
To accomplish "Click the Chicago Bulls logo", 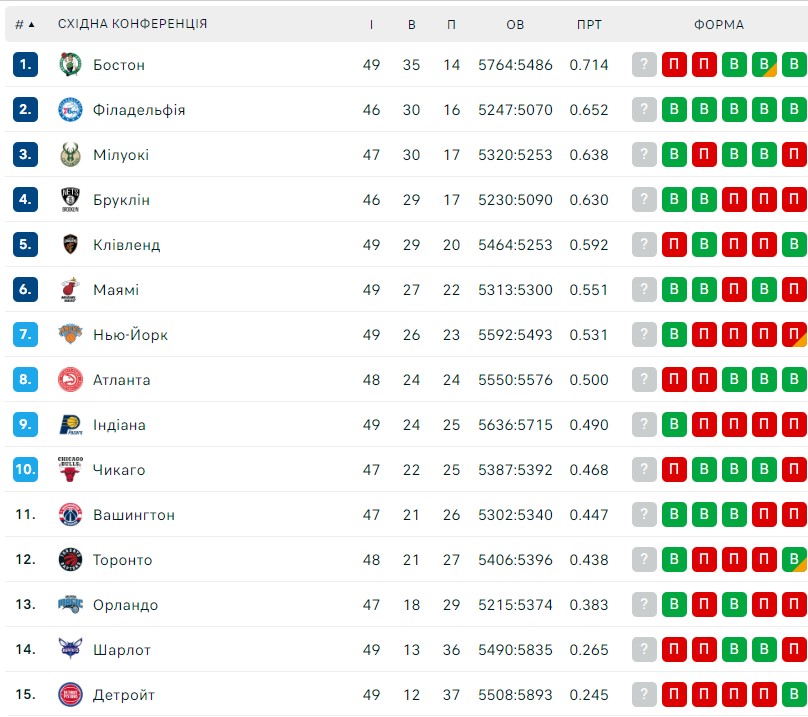I will point(70,469).
